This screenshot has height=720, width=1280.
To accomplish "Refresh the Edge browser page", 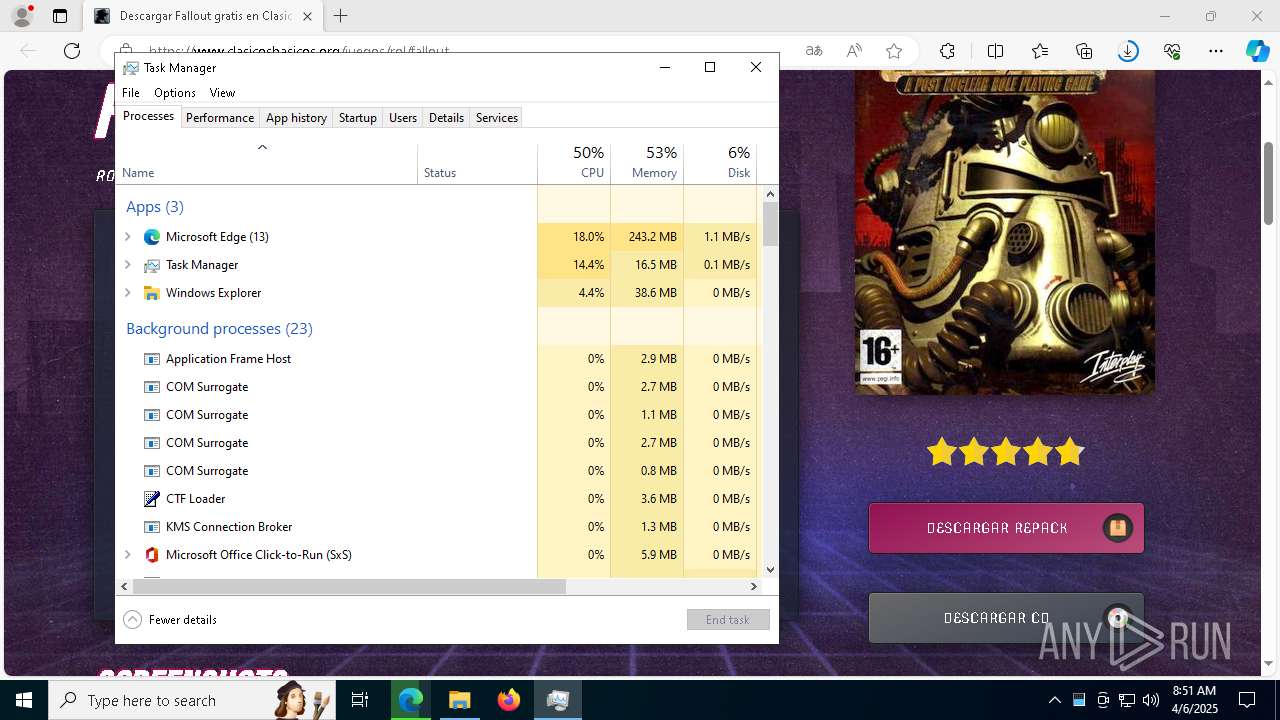I will (x=72, y=51).
